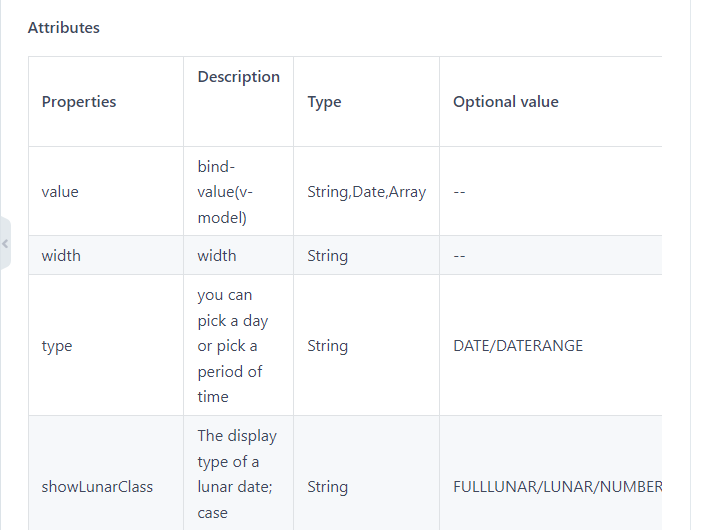Viewport: 711px width, 530px height.
Task: Click the 'String,Date,Array' type cell
Action: [x=366, y=192]
